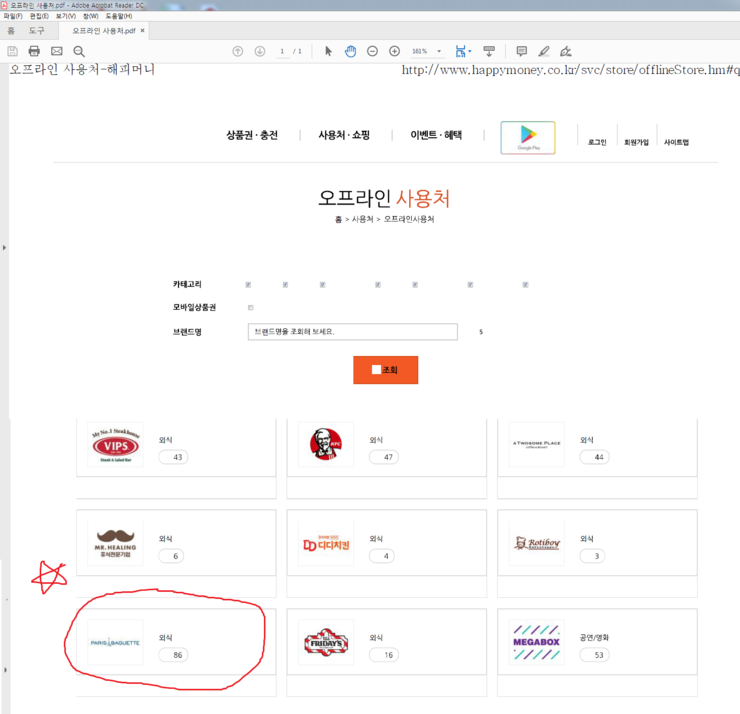Image resolution: width=740 pixels, height=714 pixels.
Task: Click the 디디치킨 logo
Action: coord(326,544)
